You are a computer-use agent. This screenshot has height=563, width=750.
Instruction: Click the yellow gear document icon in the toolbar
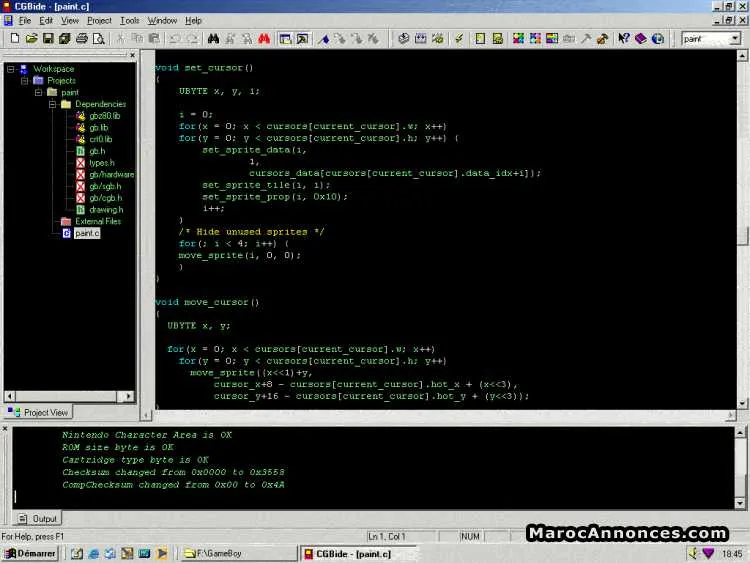pos(497,39)
